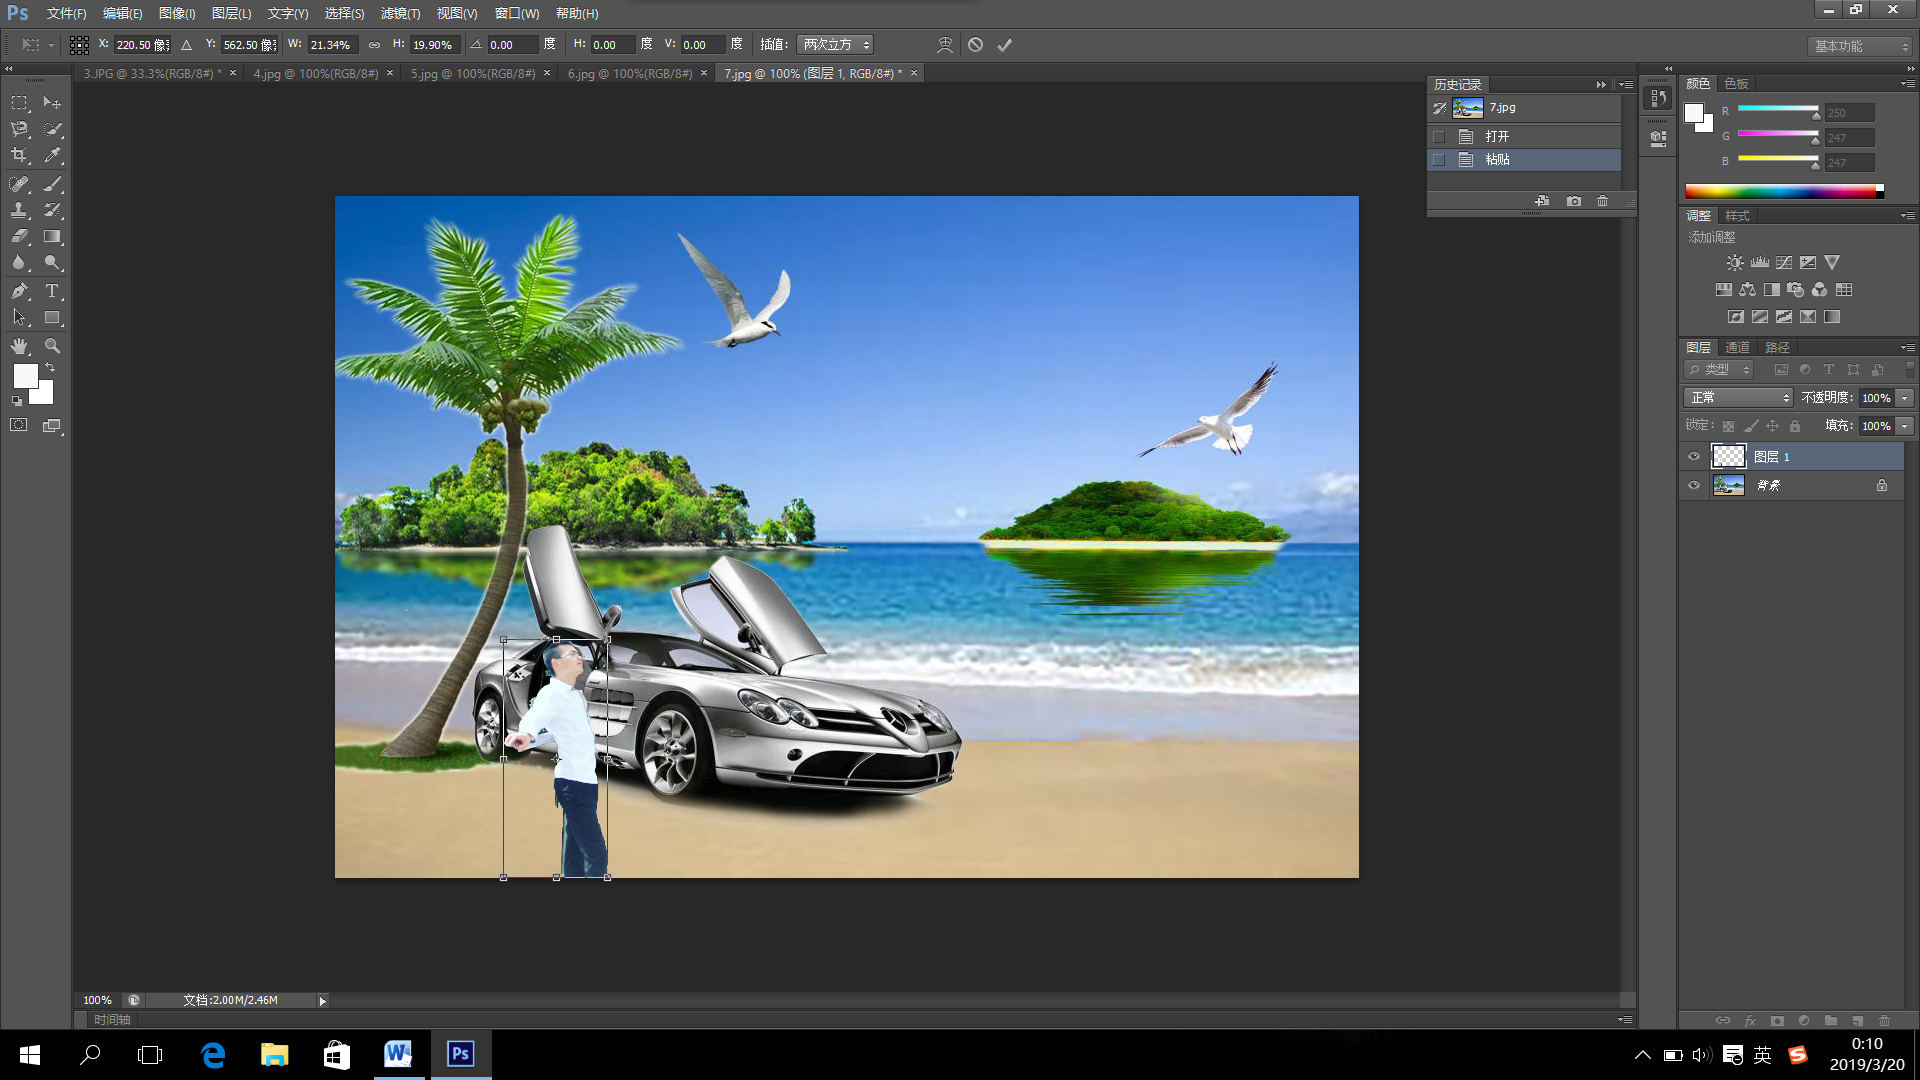The width and height of the screenshot is (1920, 1080).
Task: Select the Spot Healing Brush tool
Action: pyautogui.click(x=19, y=184)
